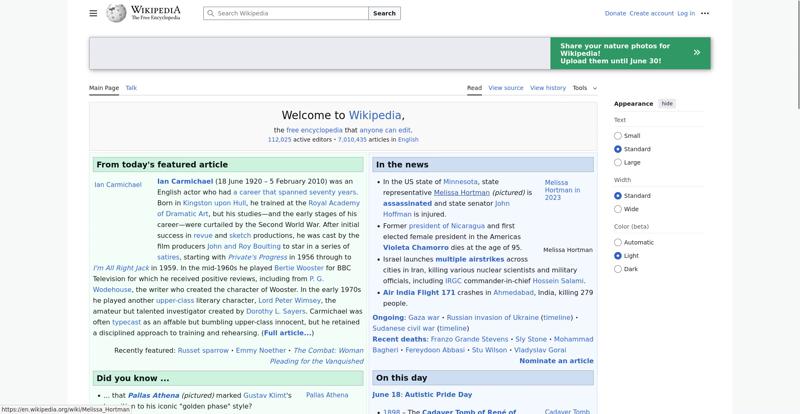This screenshot has width=800, height=414.
Task: Open the Russian invasion of Ukraine link
Action: coord(492,318)
